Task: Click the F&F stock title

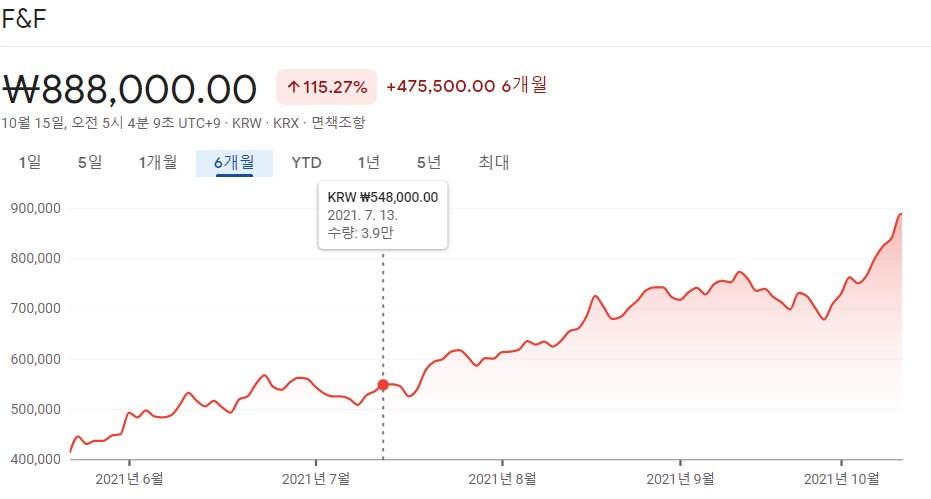Action: point(23,17)
